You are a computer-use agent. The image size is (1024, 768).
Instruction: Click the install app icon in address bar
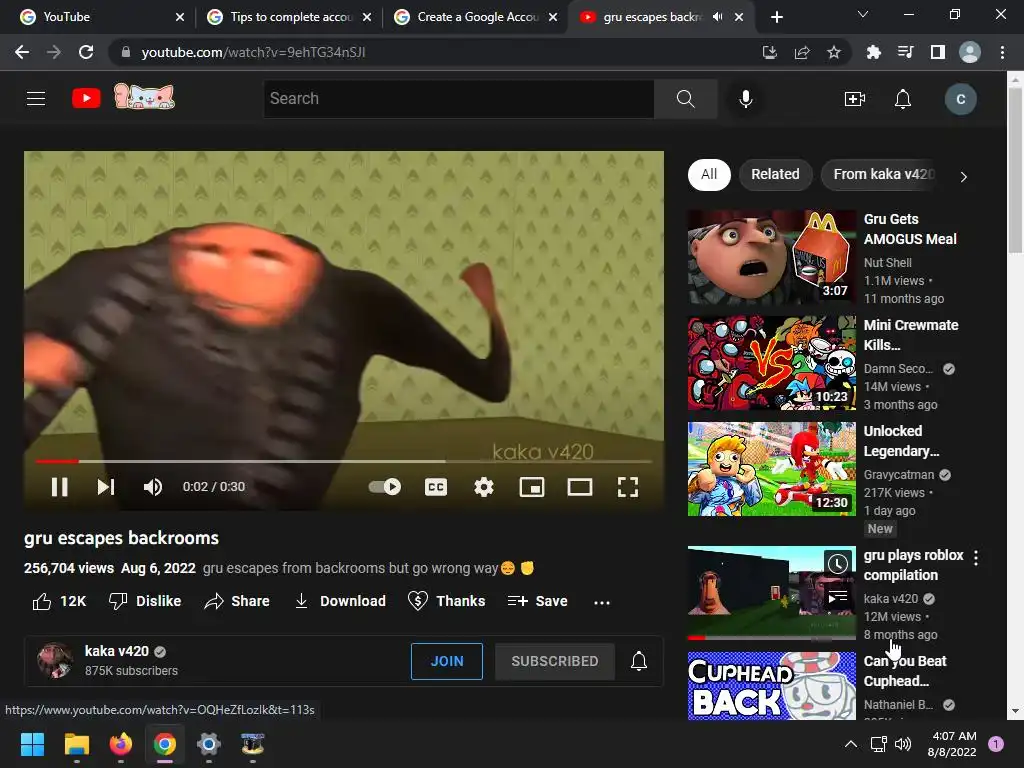pos(769,52)
